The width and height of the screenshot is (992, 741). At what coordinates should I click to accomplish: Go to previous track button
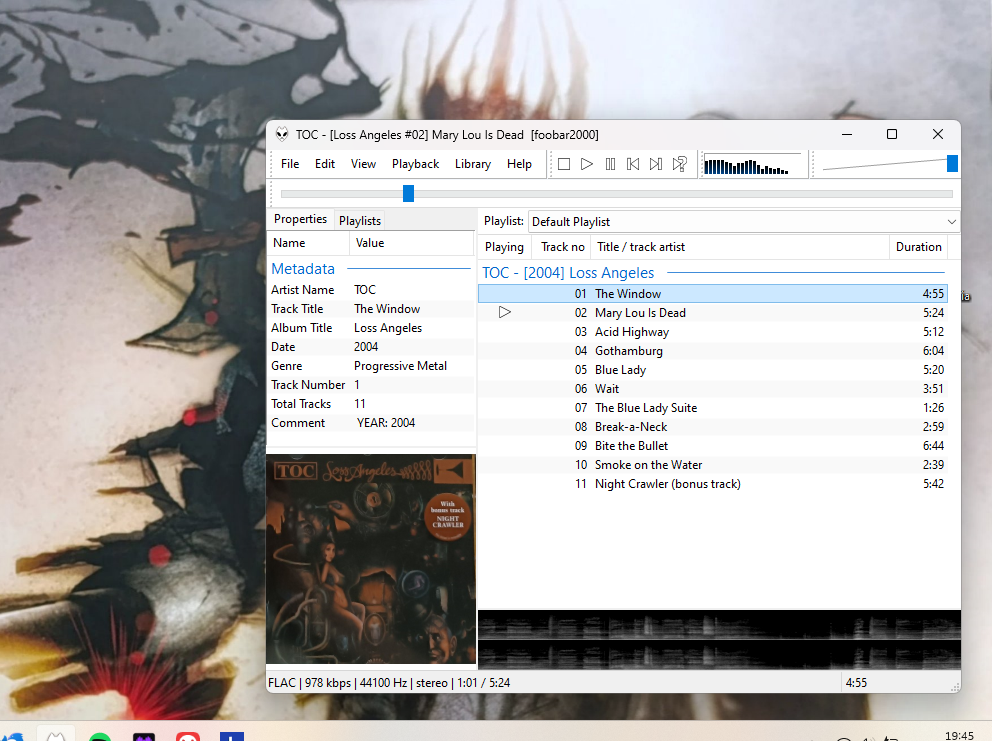[x=633, y=165]
